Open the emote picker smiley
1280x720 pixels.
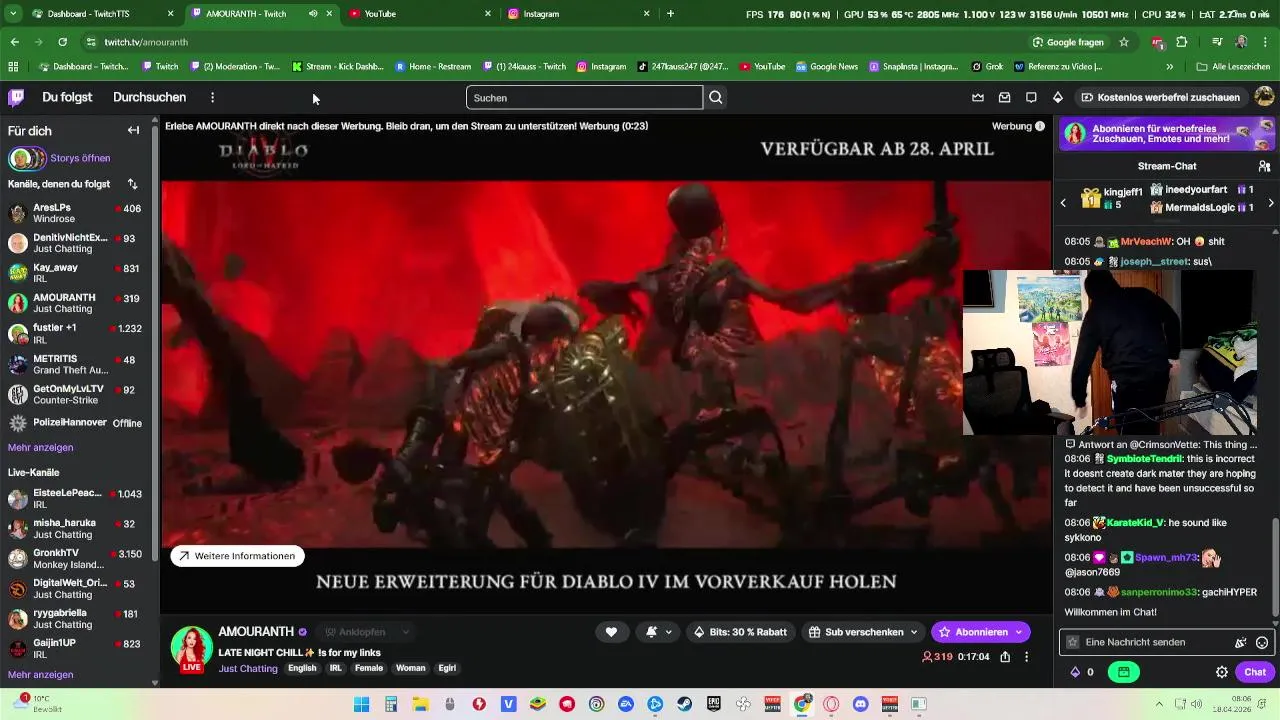(1262, 642)
